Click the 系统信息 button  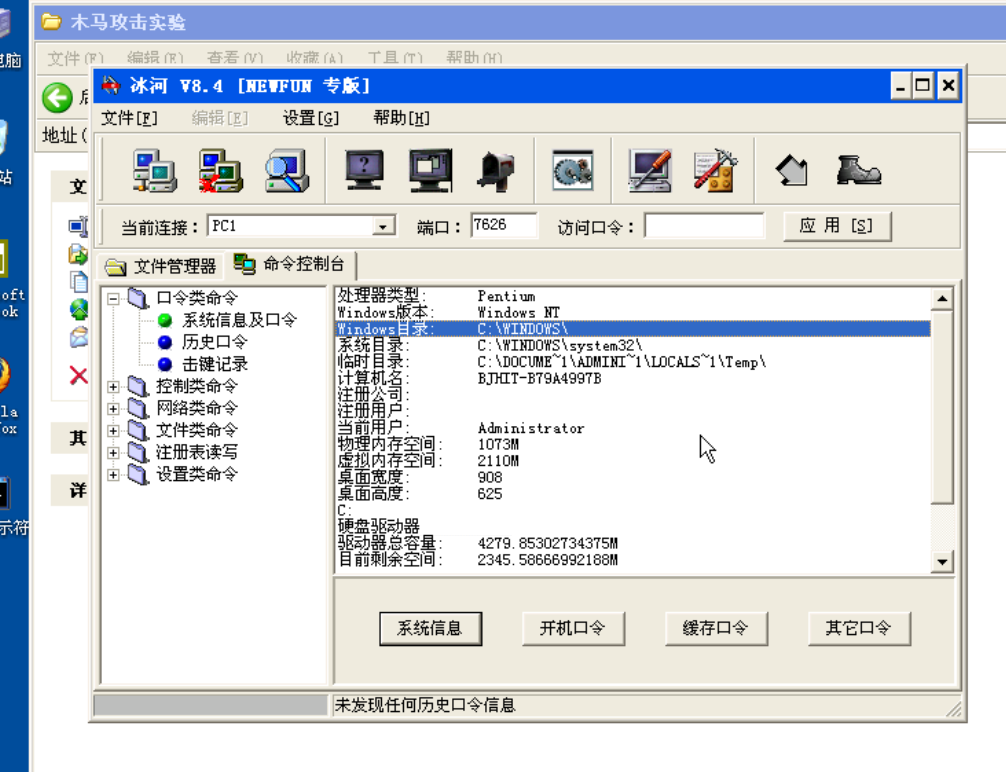point(430,628)
